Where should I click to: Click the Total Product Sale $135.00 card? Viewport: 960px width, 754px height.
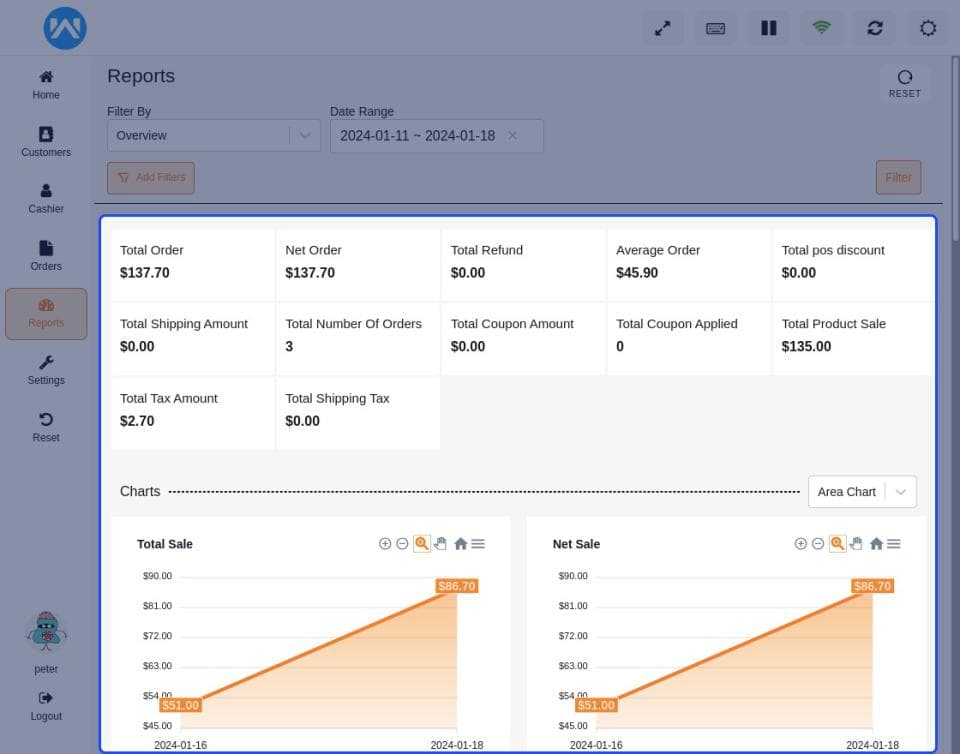click(853, 338)
